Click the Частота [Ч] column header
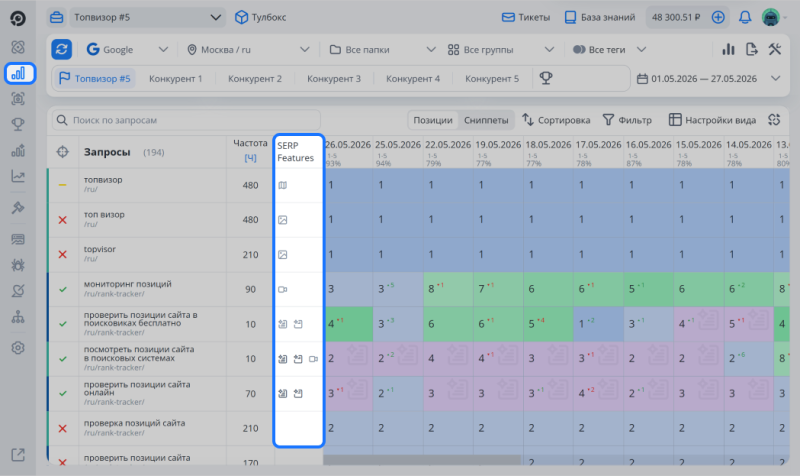 tap(250, 151)
